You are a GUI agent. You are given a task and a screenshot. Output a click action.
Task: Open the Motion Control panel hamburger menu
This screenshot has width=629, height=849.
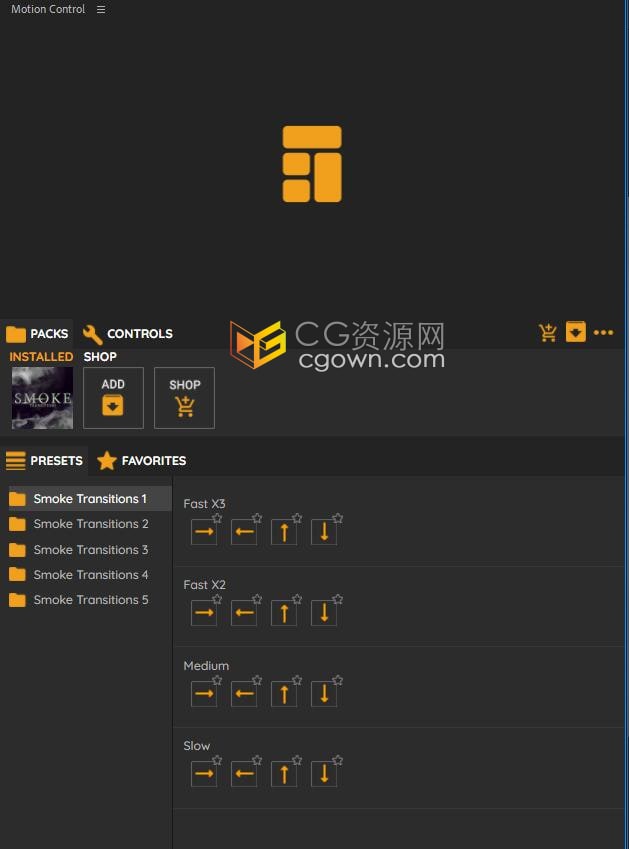coord(101,9)
